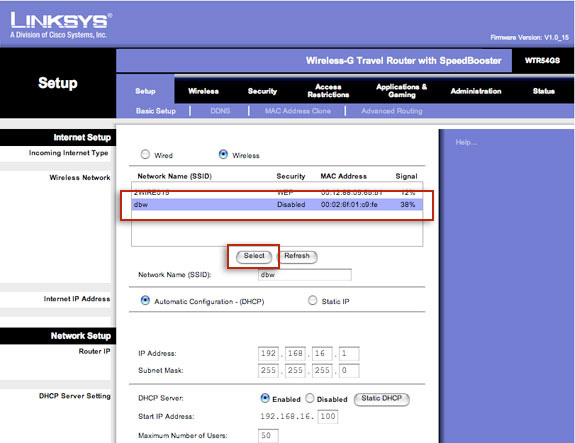Click the Signal column header
Screen dimensions: 575x443
pyautogui.click(x=406, y=176)
